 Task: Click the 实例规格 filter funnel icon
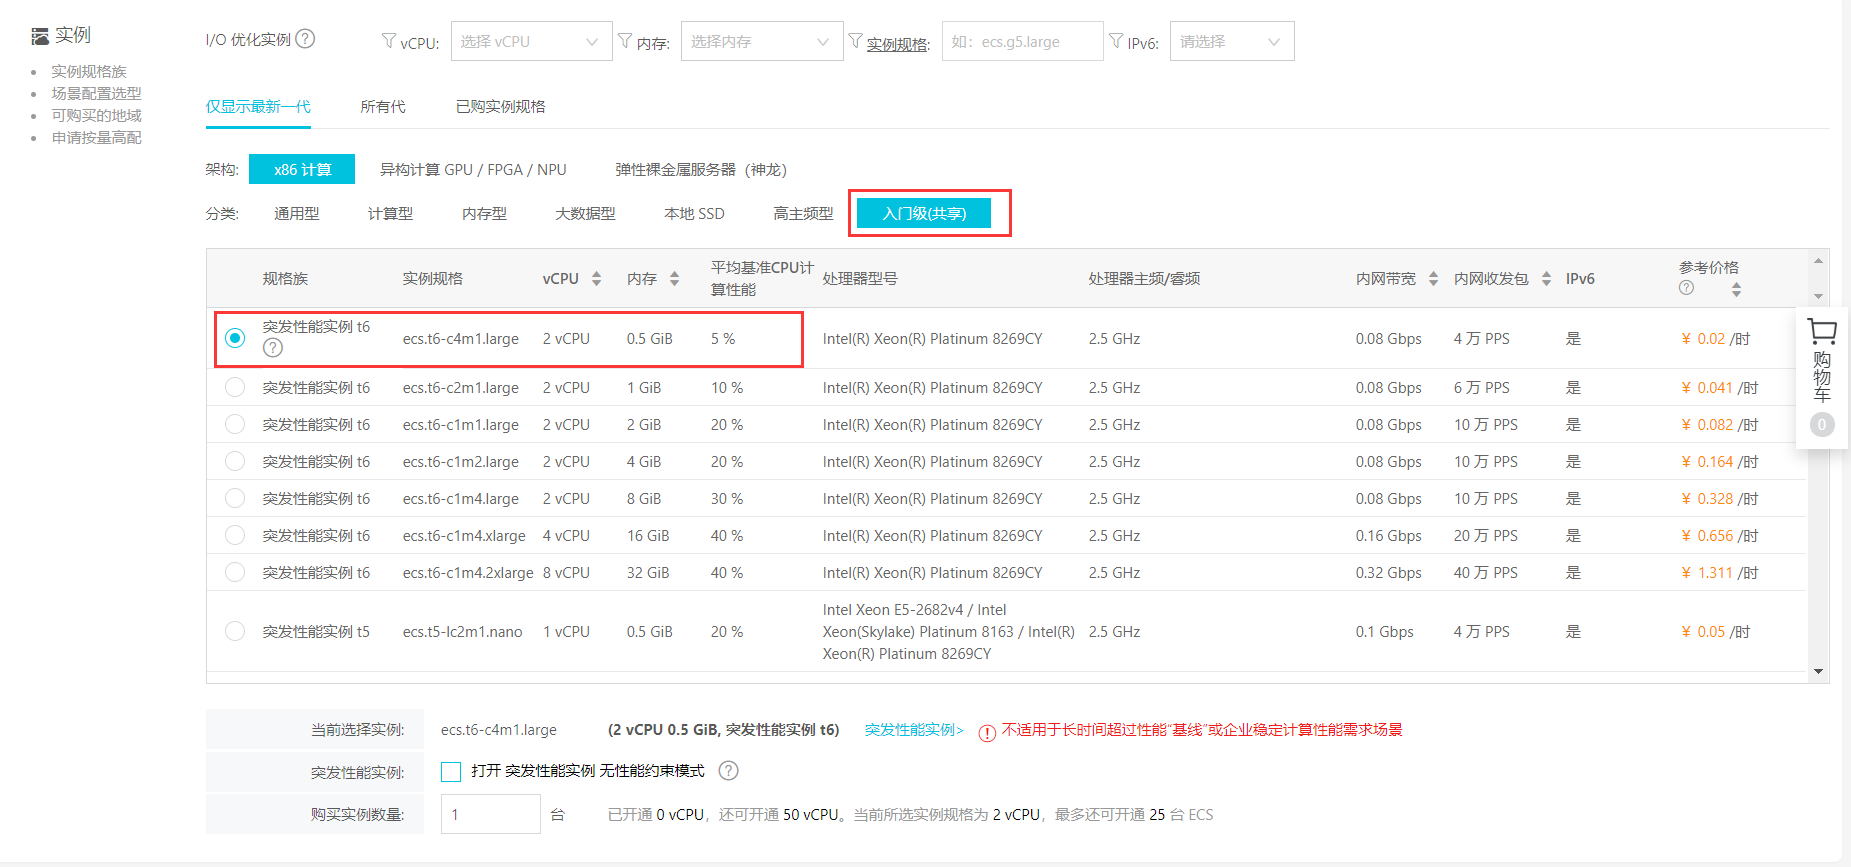pyautogui.click(x=855, y=41)
